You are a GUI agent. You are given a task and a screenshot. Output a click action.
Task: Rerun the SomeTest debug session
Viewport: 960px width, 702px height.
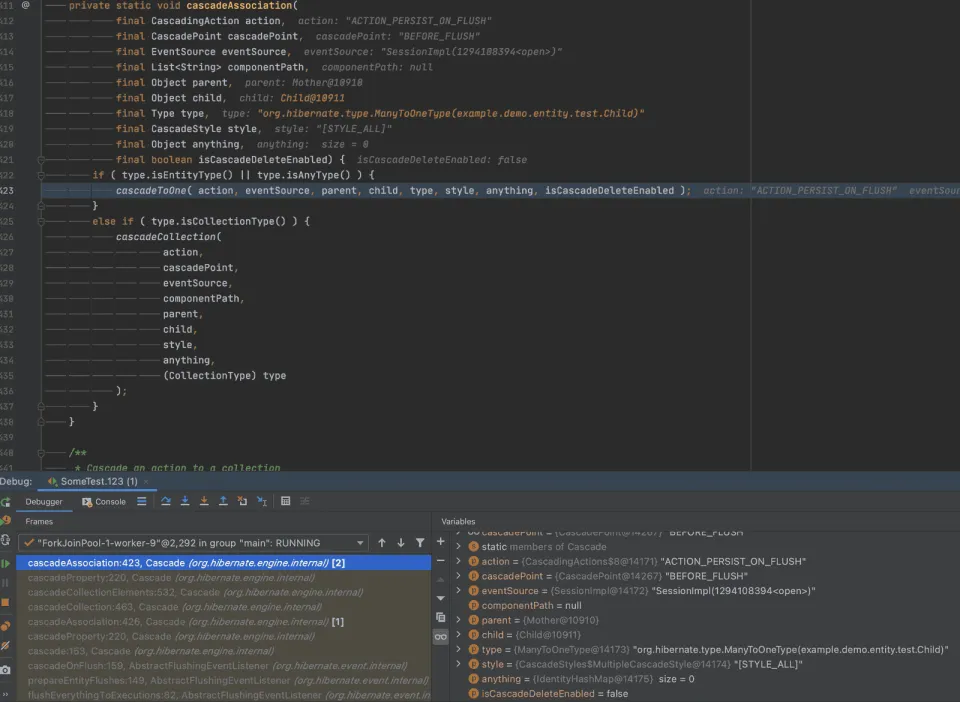6,502
